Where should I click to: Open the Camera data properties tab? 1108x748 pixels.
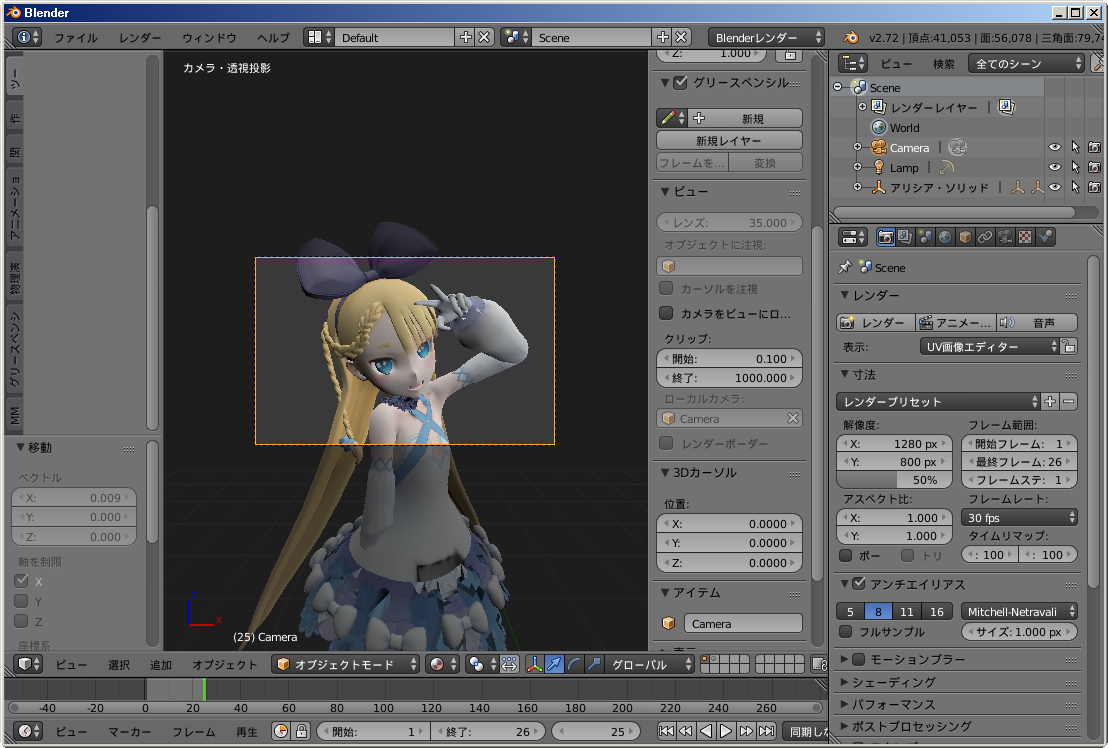(x=1004, y=237)
